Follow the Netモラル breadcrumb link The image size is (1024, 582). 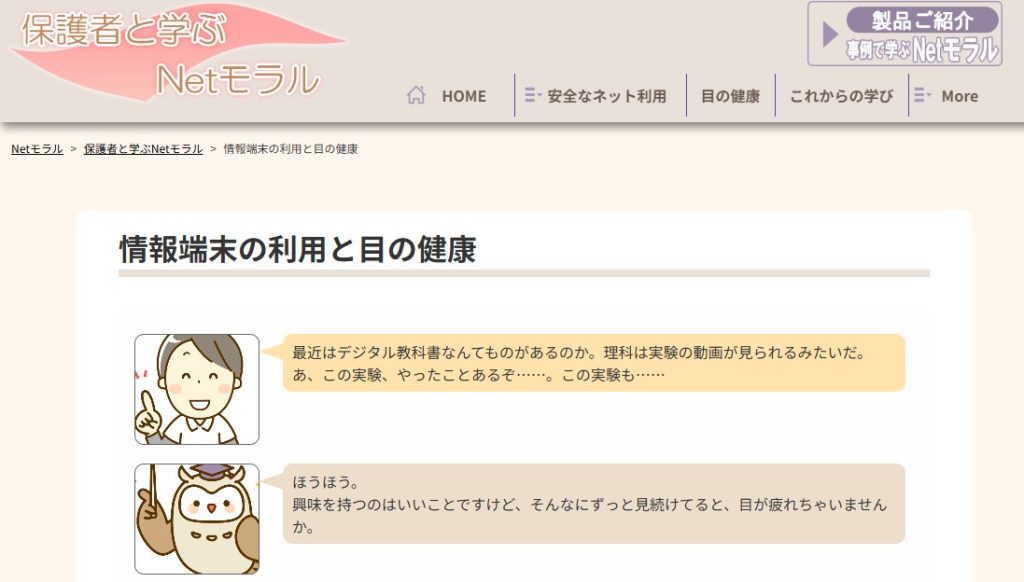(37, 149)
